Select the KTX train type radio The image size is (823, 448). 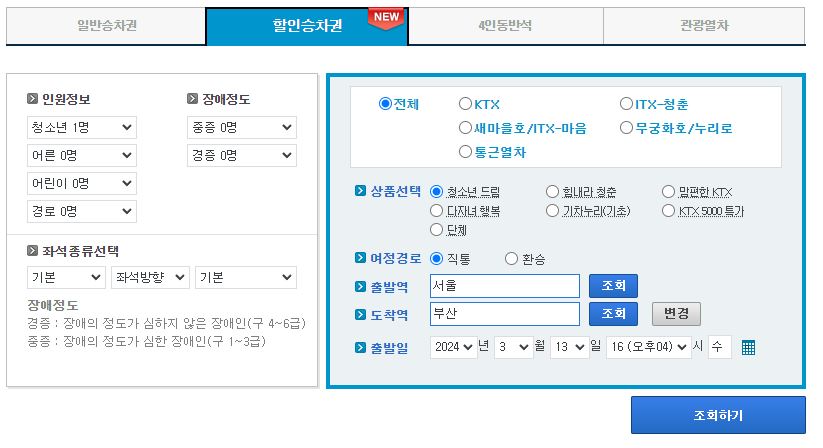pos(465,103)
